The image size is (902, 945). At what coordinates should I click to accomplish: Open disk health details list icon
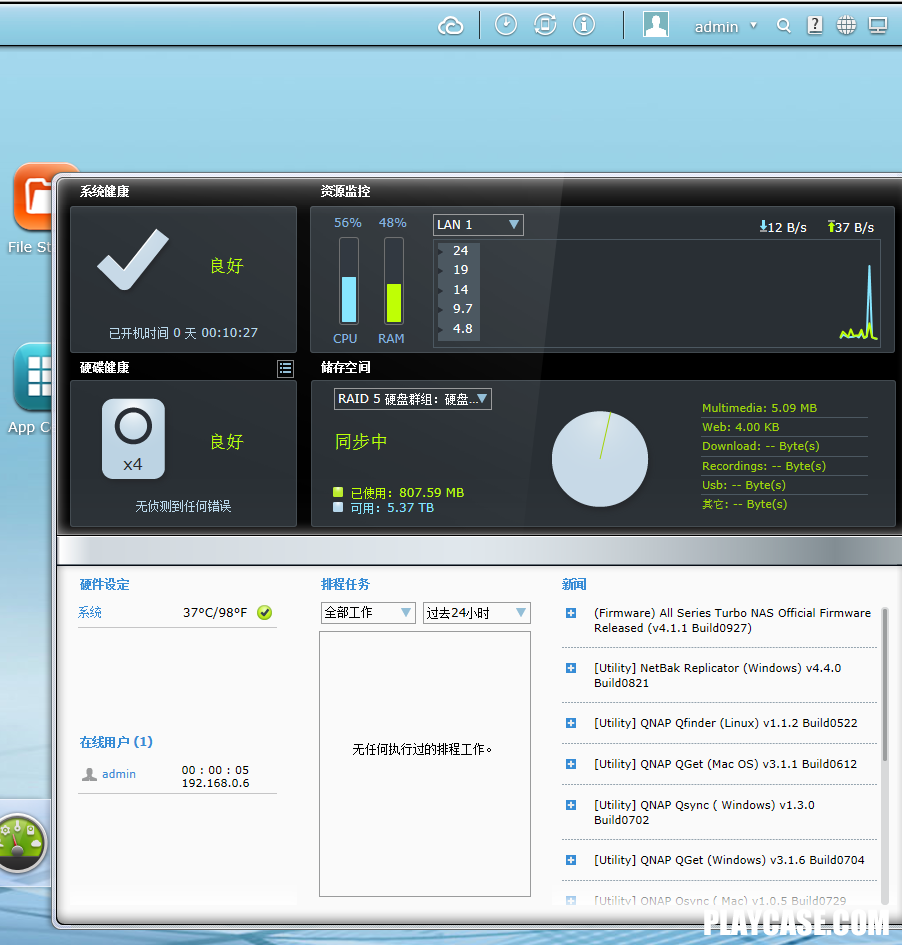tap(286, 368)
